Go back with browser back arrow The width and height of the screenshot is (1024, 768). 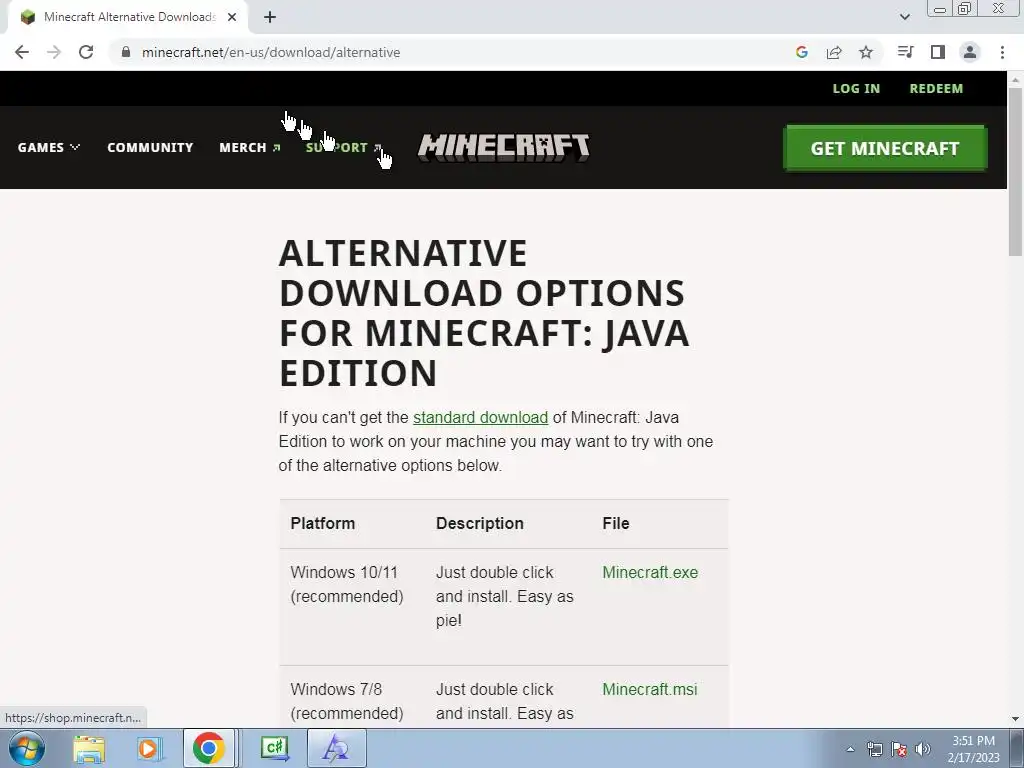tap(22, 52)
